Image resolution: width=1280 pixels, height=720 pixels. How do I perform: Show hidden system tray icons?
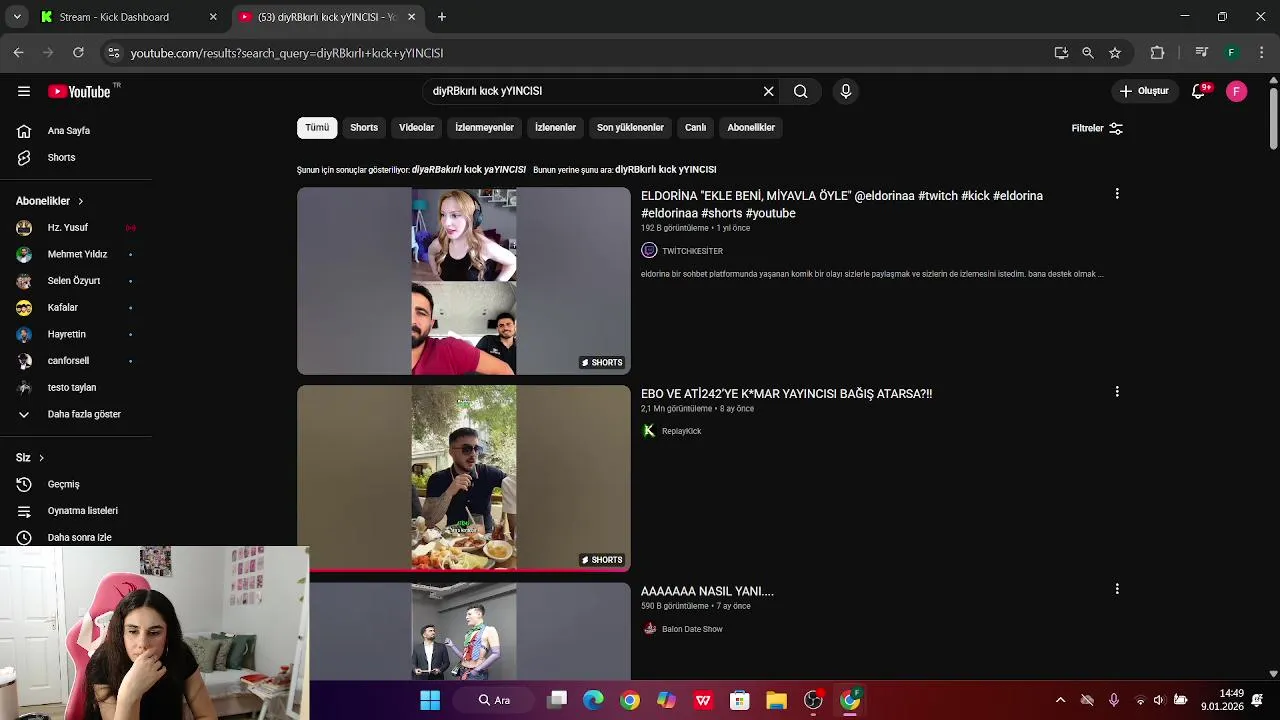coord(1060,700)
